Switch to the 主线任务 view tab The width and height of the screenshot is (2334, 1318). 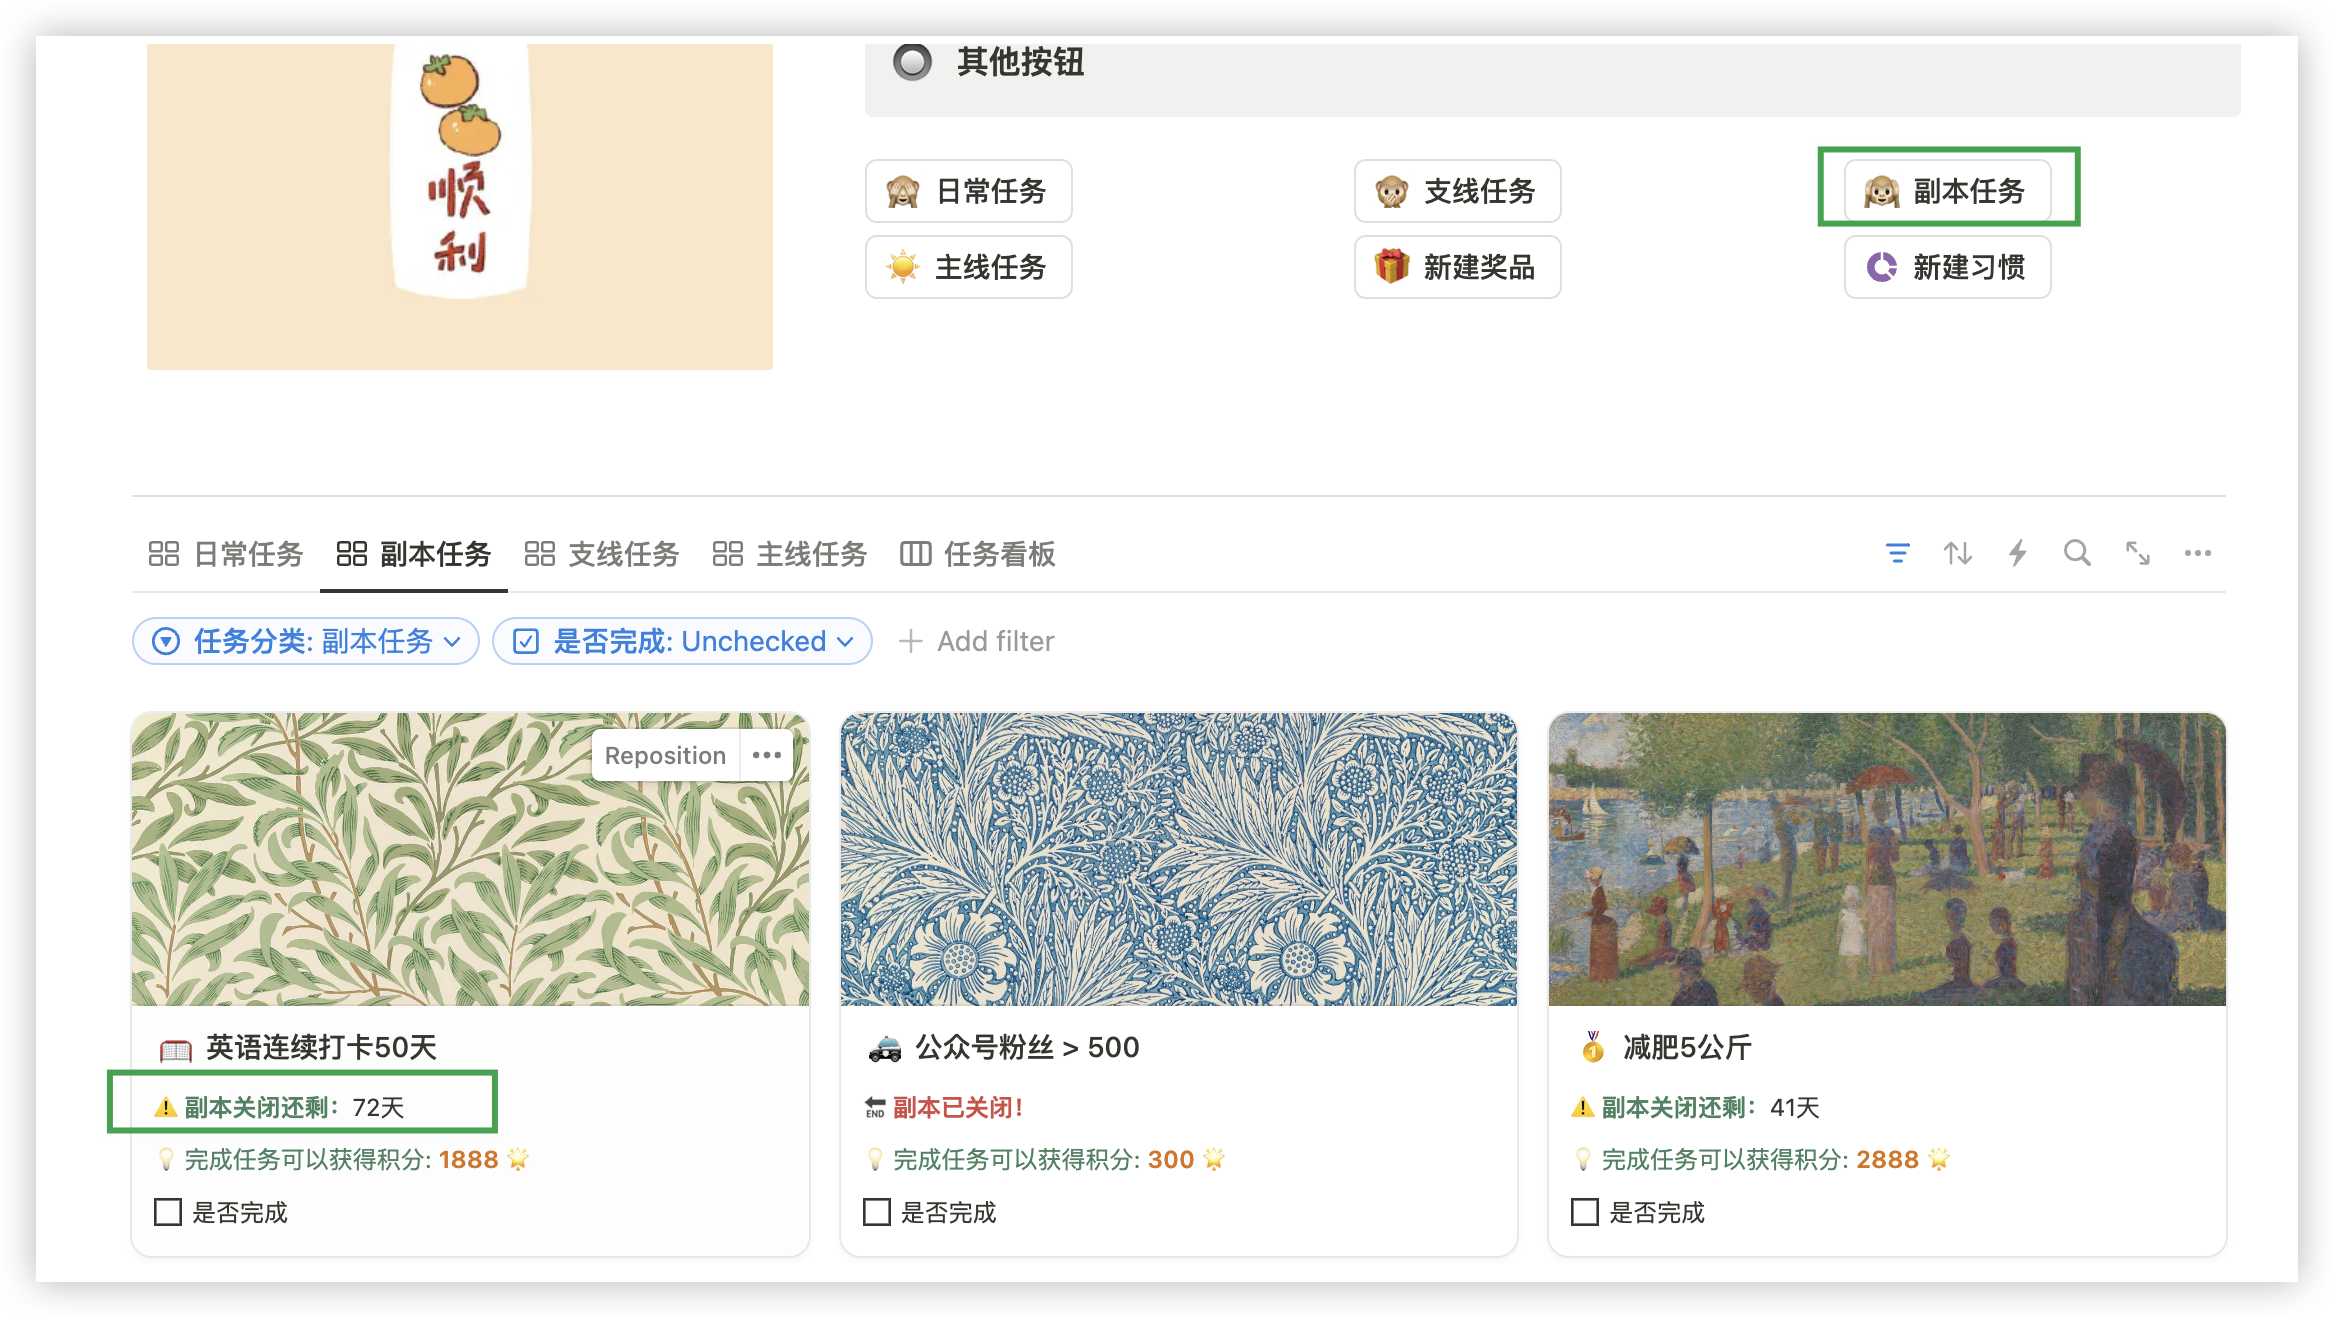(812, 554)
